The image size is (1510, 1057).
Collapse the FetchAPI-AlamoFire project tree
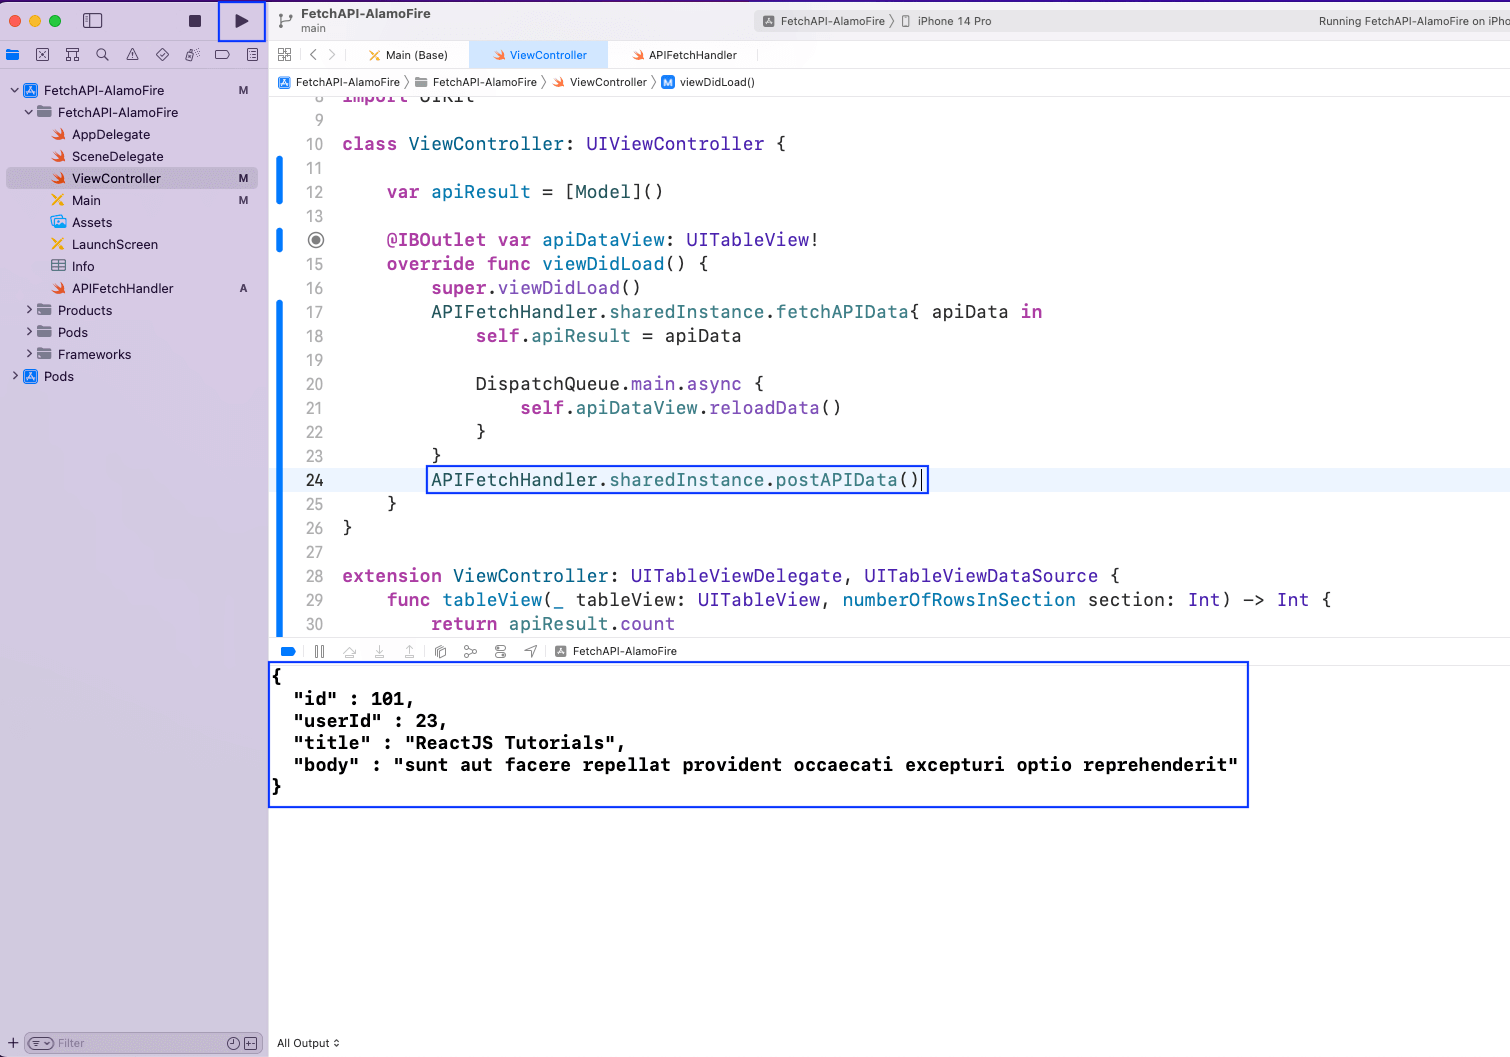[x=14, y=90]
